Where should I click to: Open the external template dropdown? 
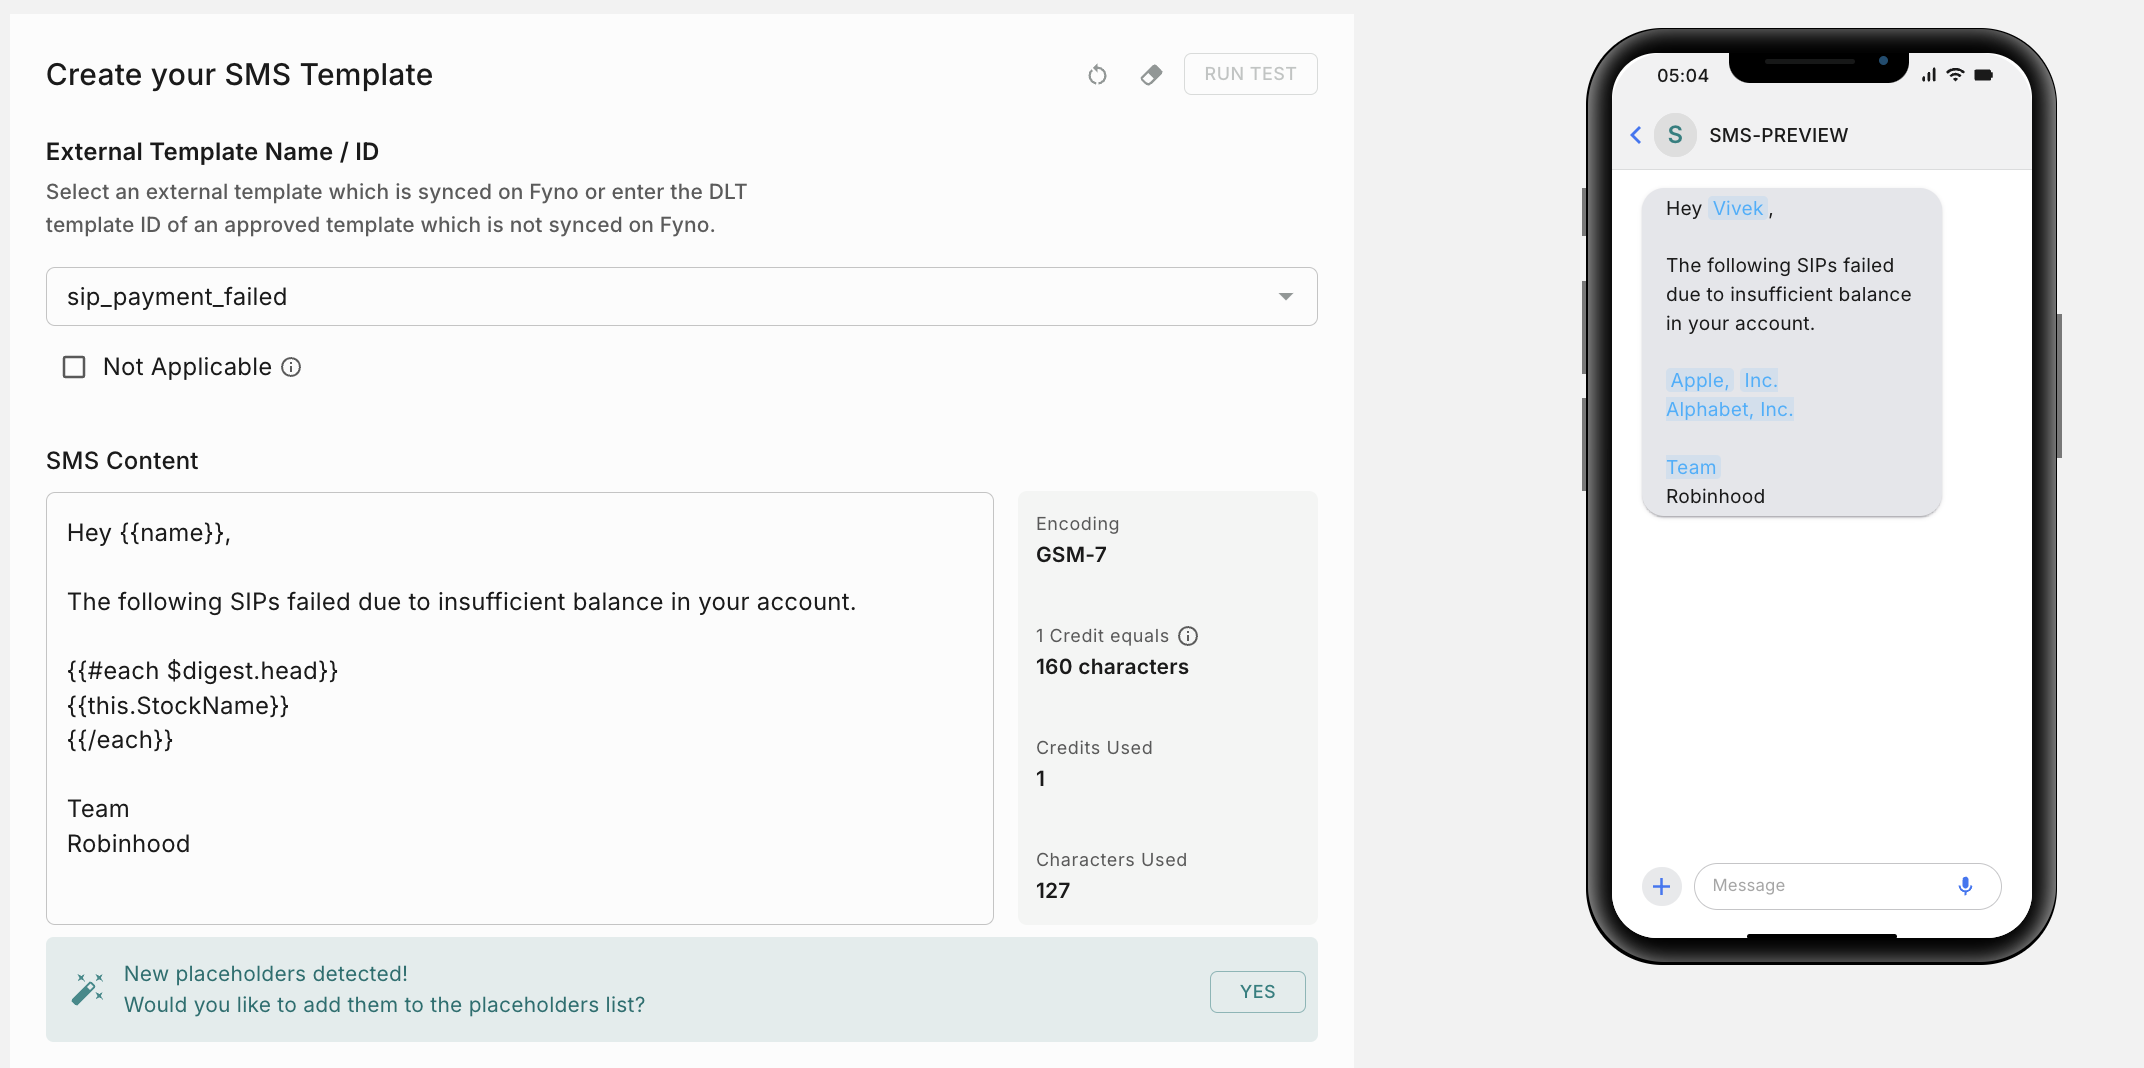point(1286,296)
